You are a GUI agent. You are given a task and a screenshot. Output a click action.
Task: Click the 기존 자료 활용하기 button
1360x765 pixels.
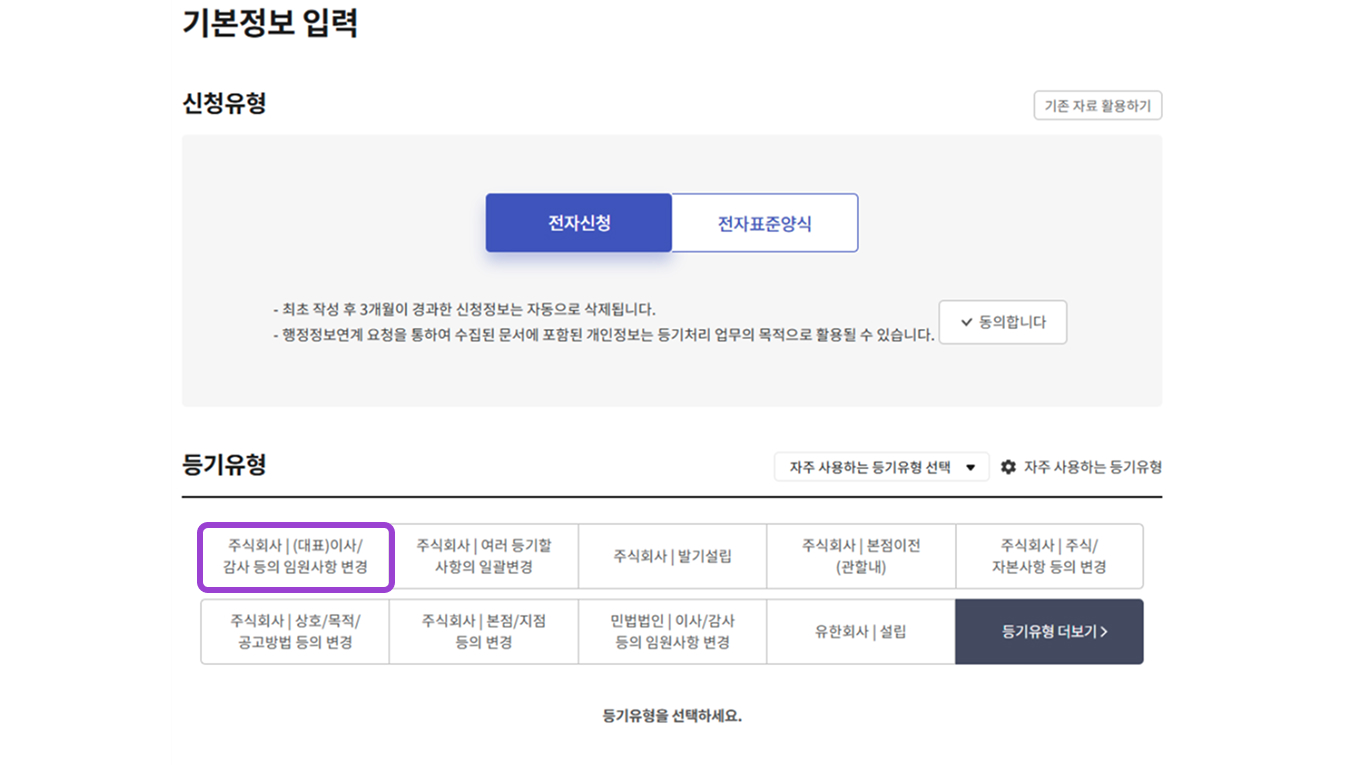click(1097, 105)
